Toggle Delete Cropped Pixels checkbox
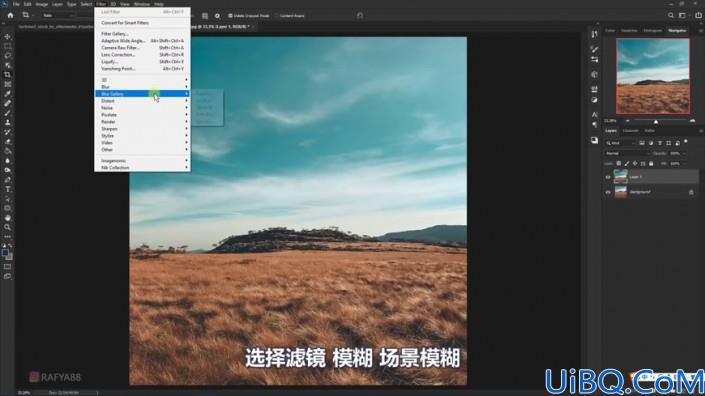 (x=230, y=16)
